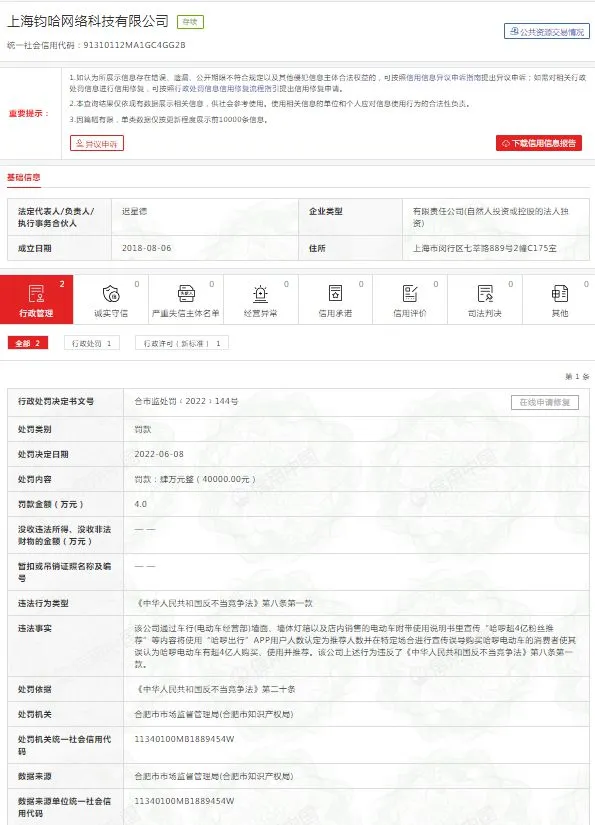Click the 第 1 条 record counter
595x825 pixels.
(577, 377)
